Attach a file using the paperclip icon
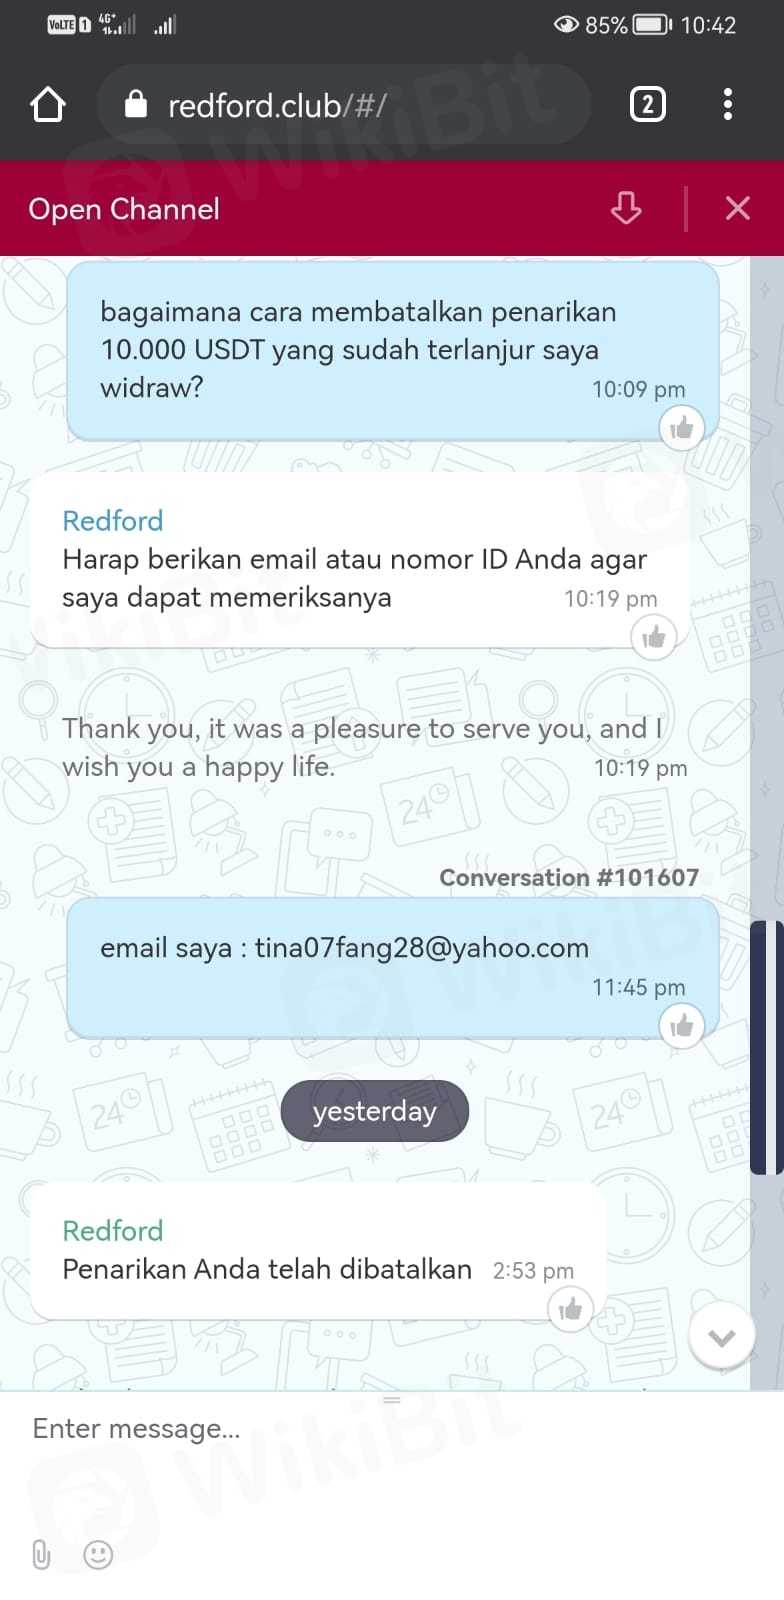Screen dimensions: 784x1600 point(41,1554)
